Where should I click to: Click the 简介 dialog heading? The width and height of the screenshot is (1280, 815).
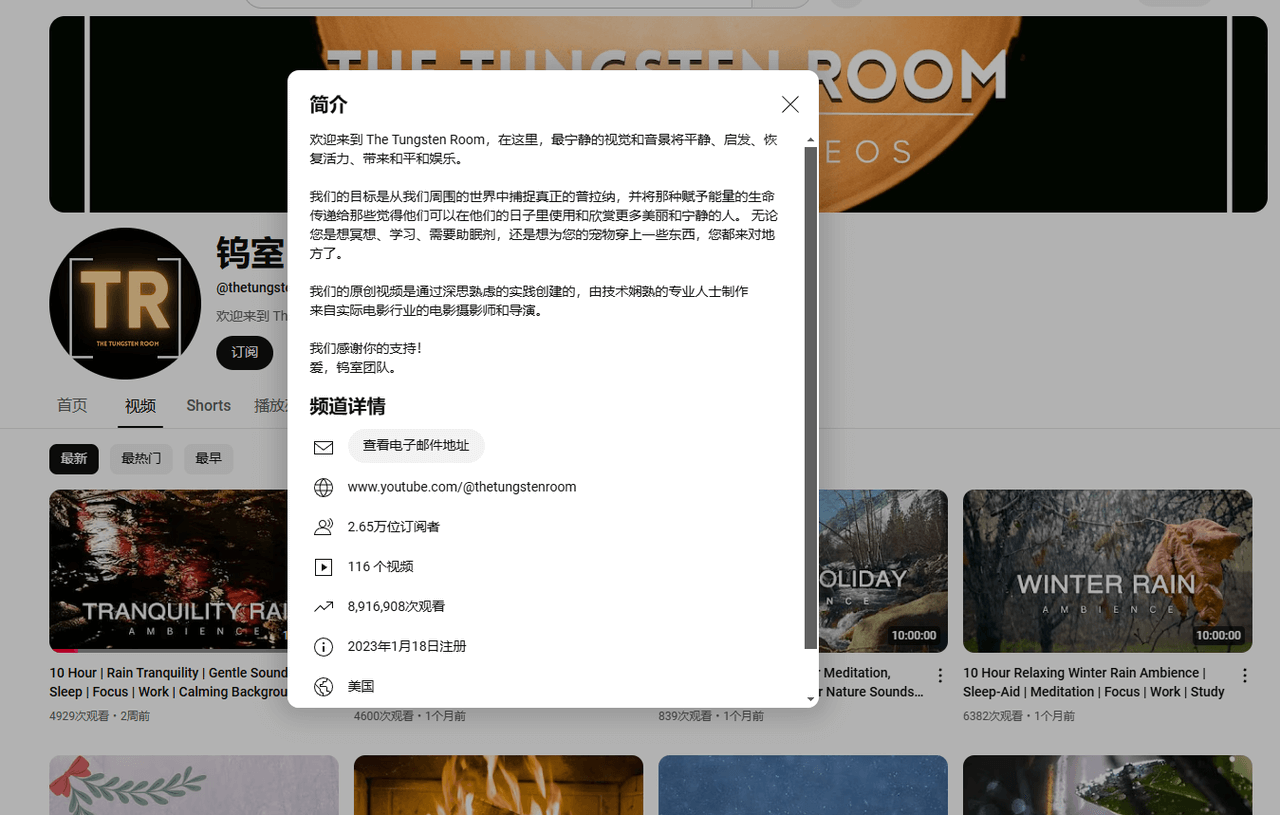(x=329, y=105)
